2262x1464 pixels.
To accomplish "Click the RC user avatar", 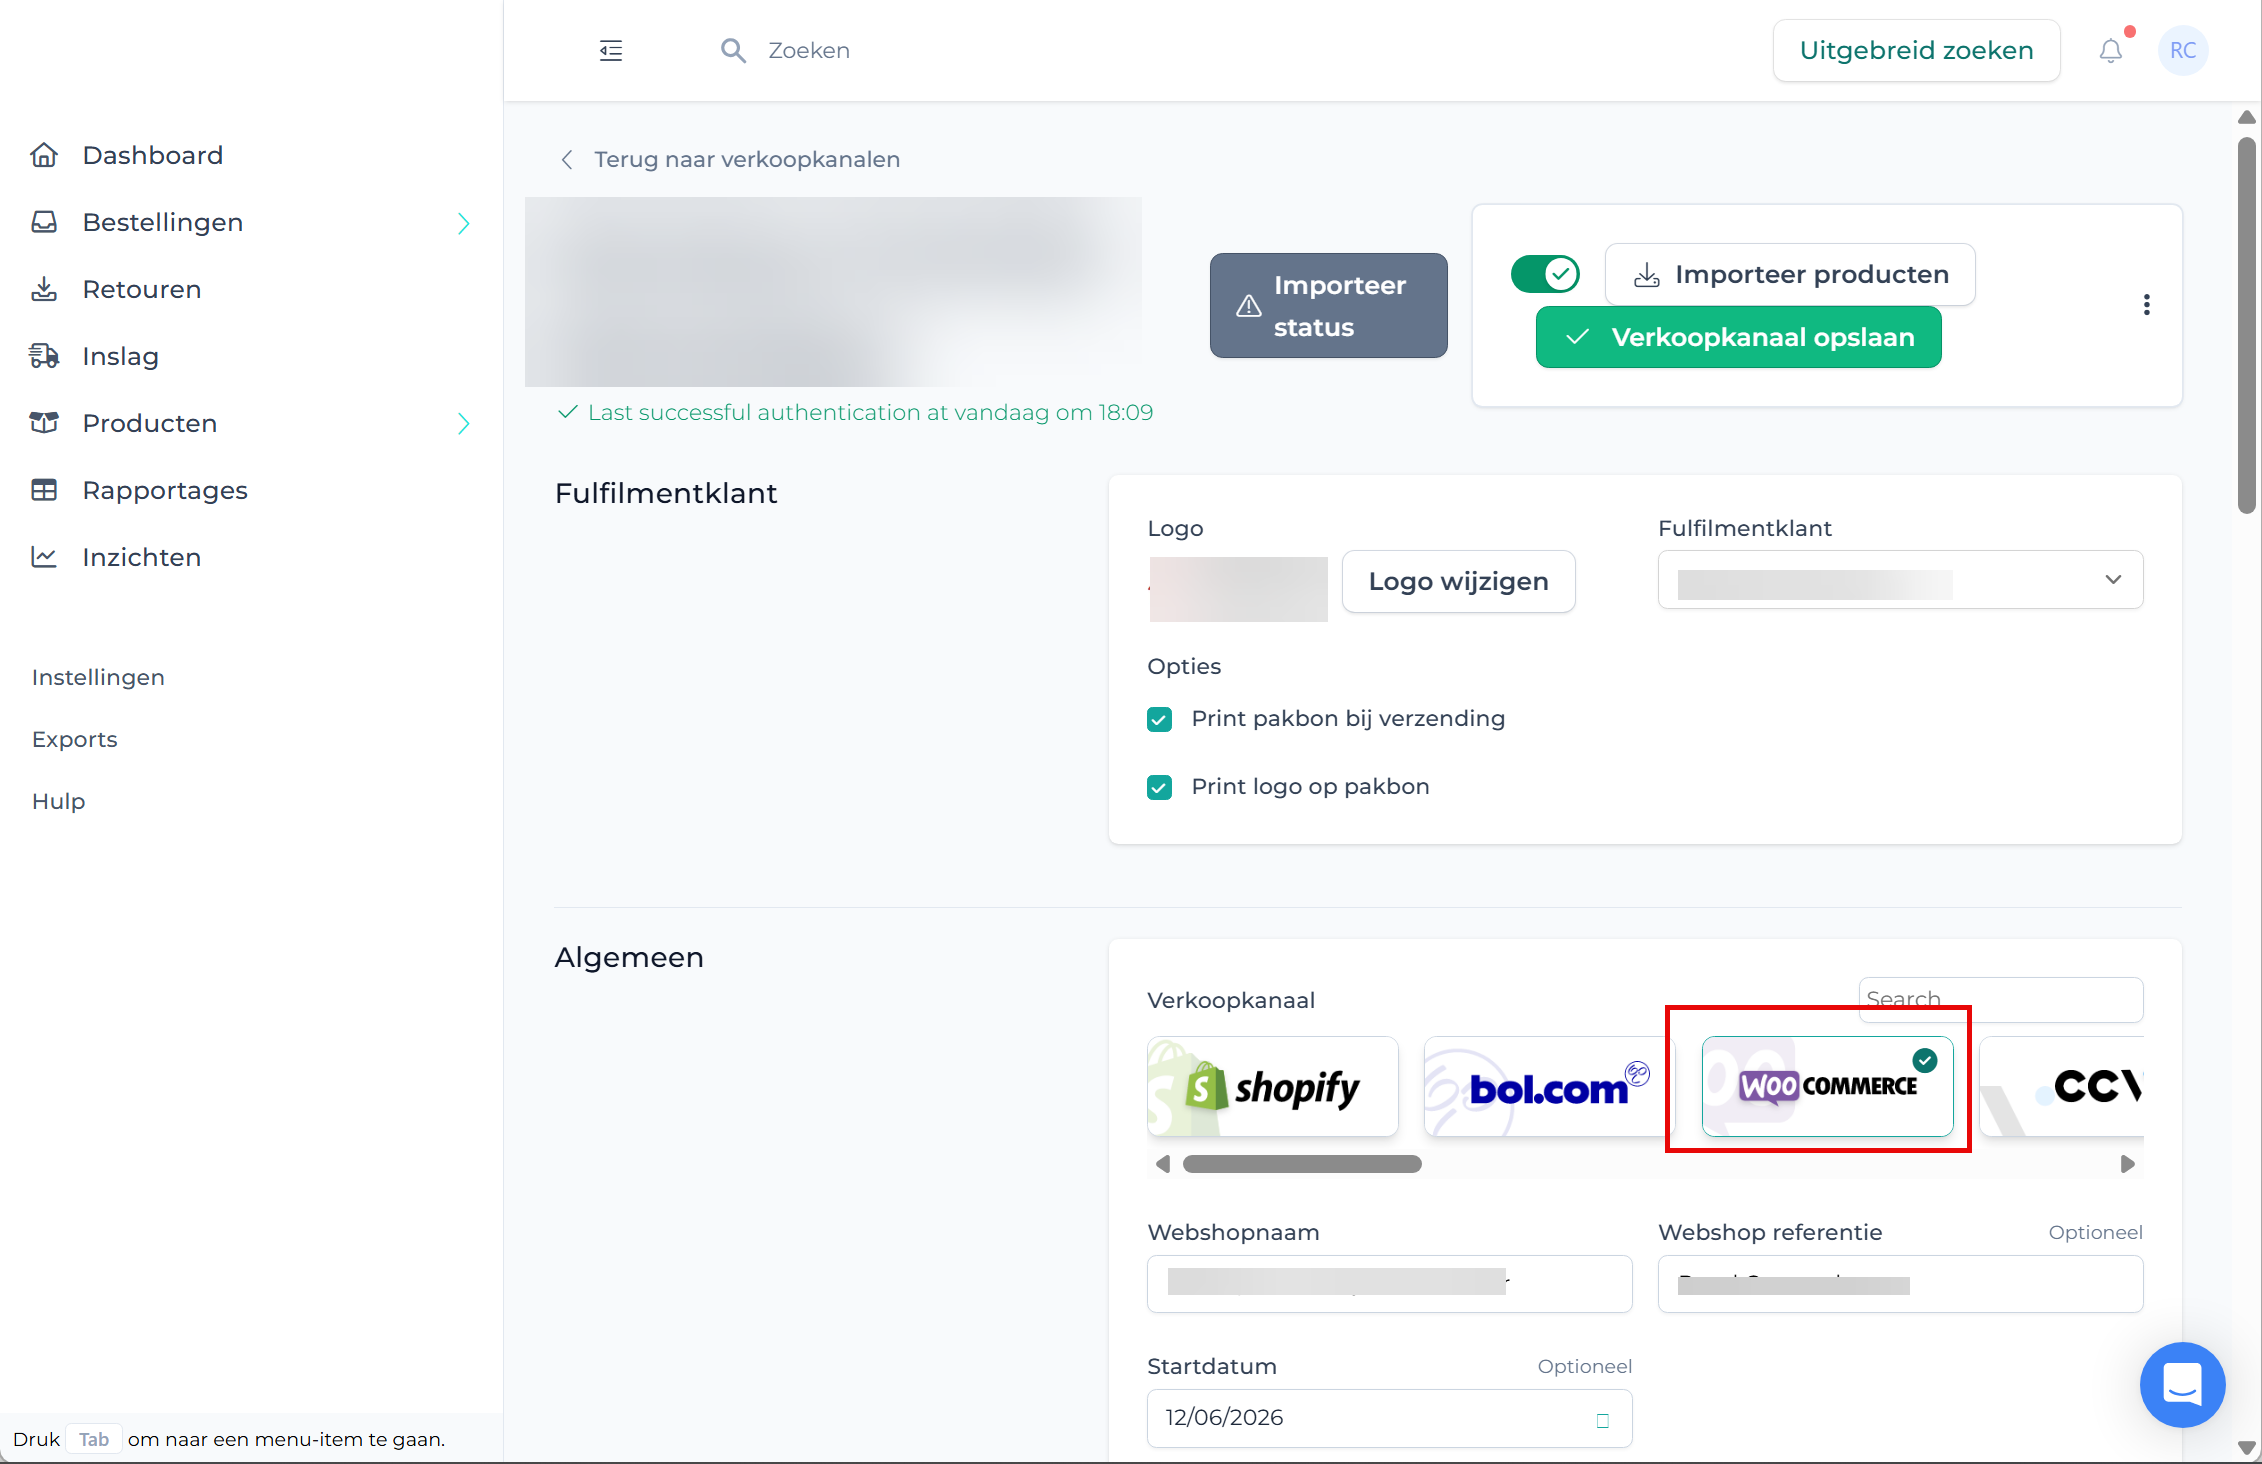I will point(2183,51).
